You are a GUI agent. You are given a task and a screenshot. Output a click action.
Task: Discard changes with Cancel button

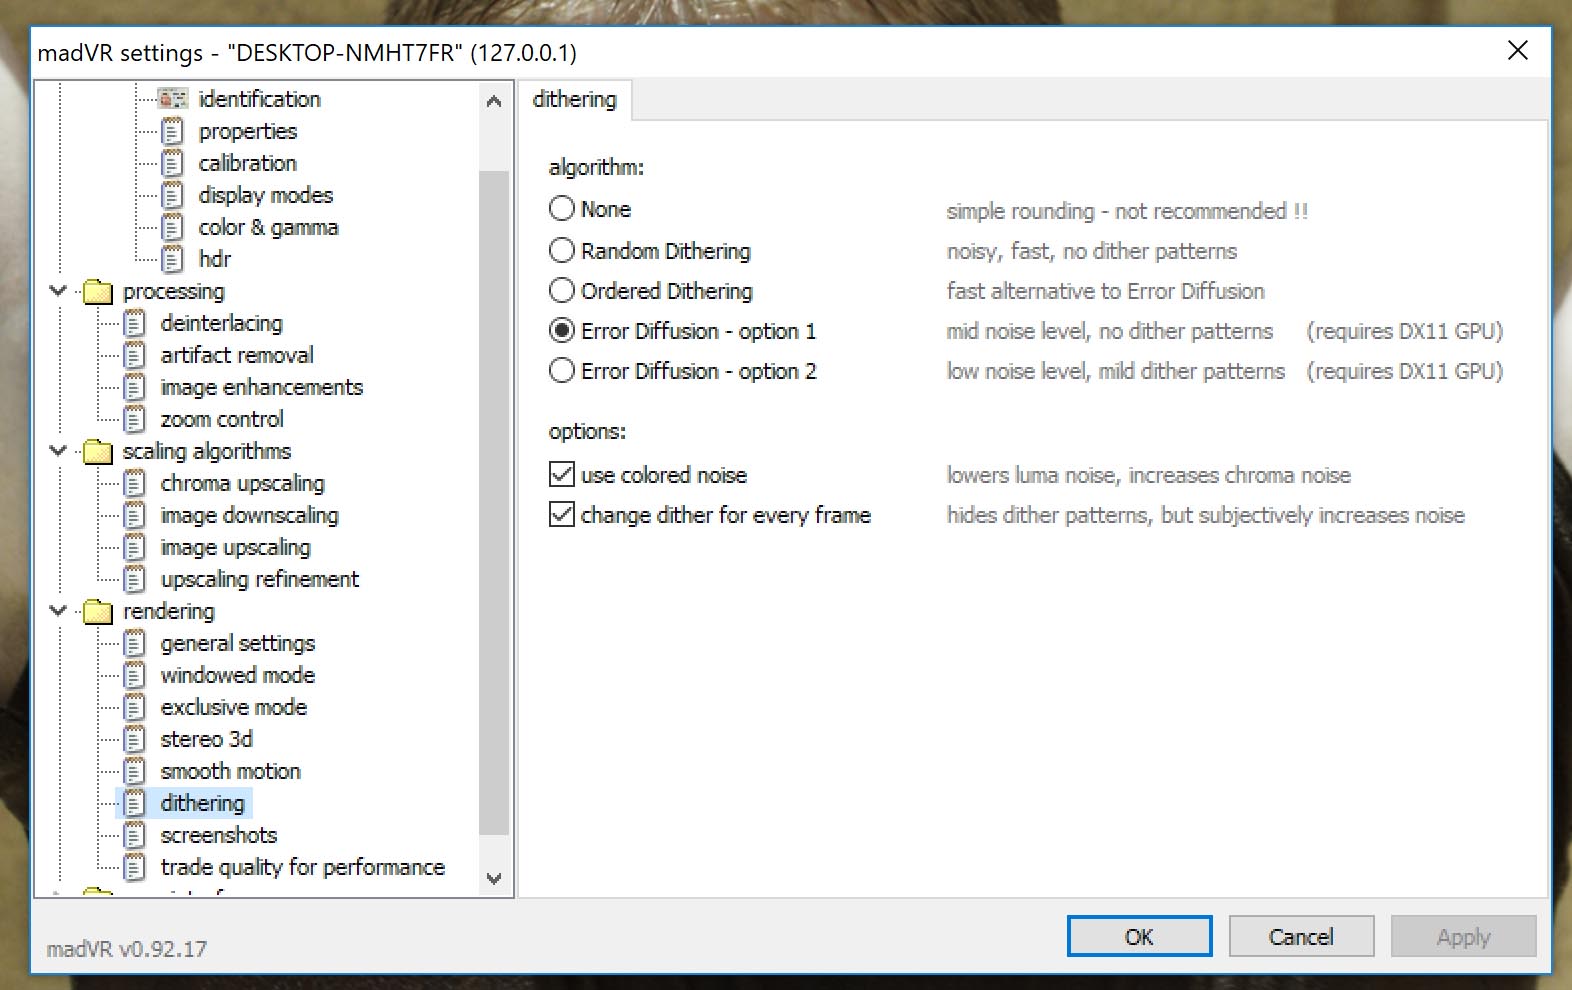(x=1301, y=936)
